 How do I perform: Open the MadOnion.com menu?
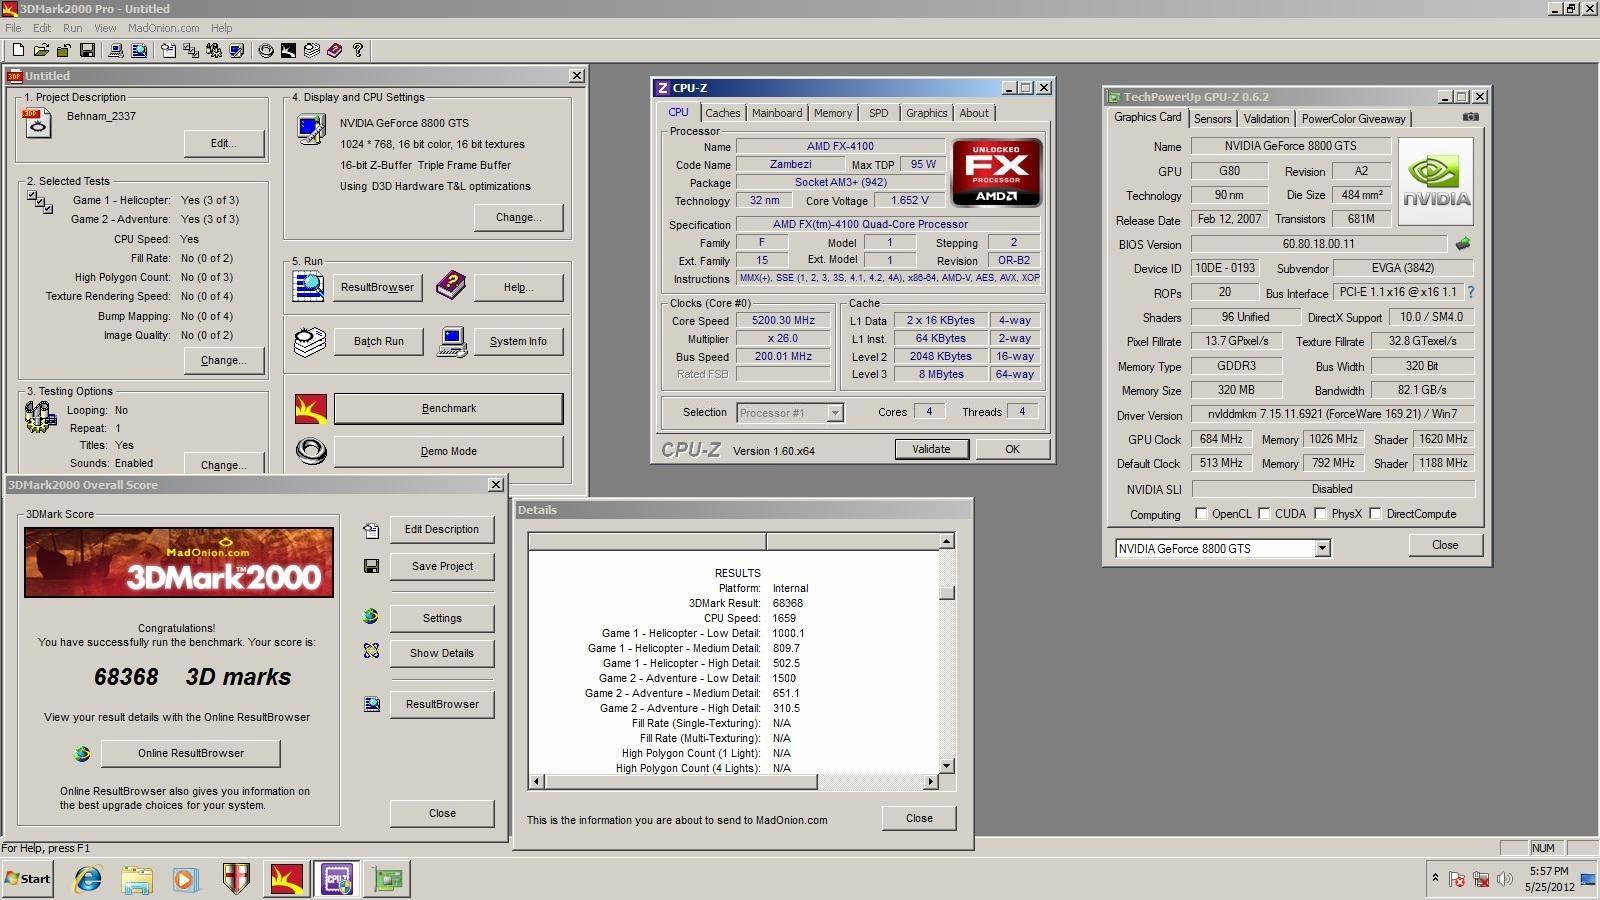pos(163,28)
